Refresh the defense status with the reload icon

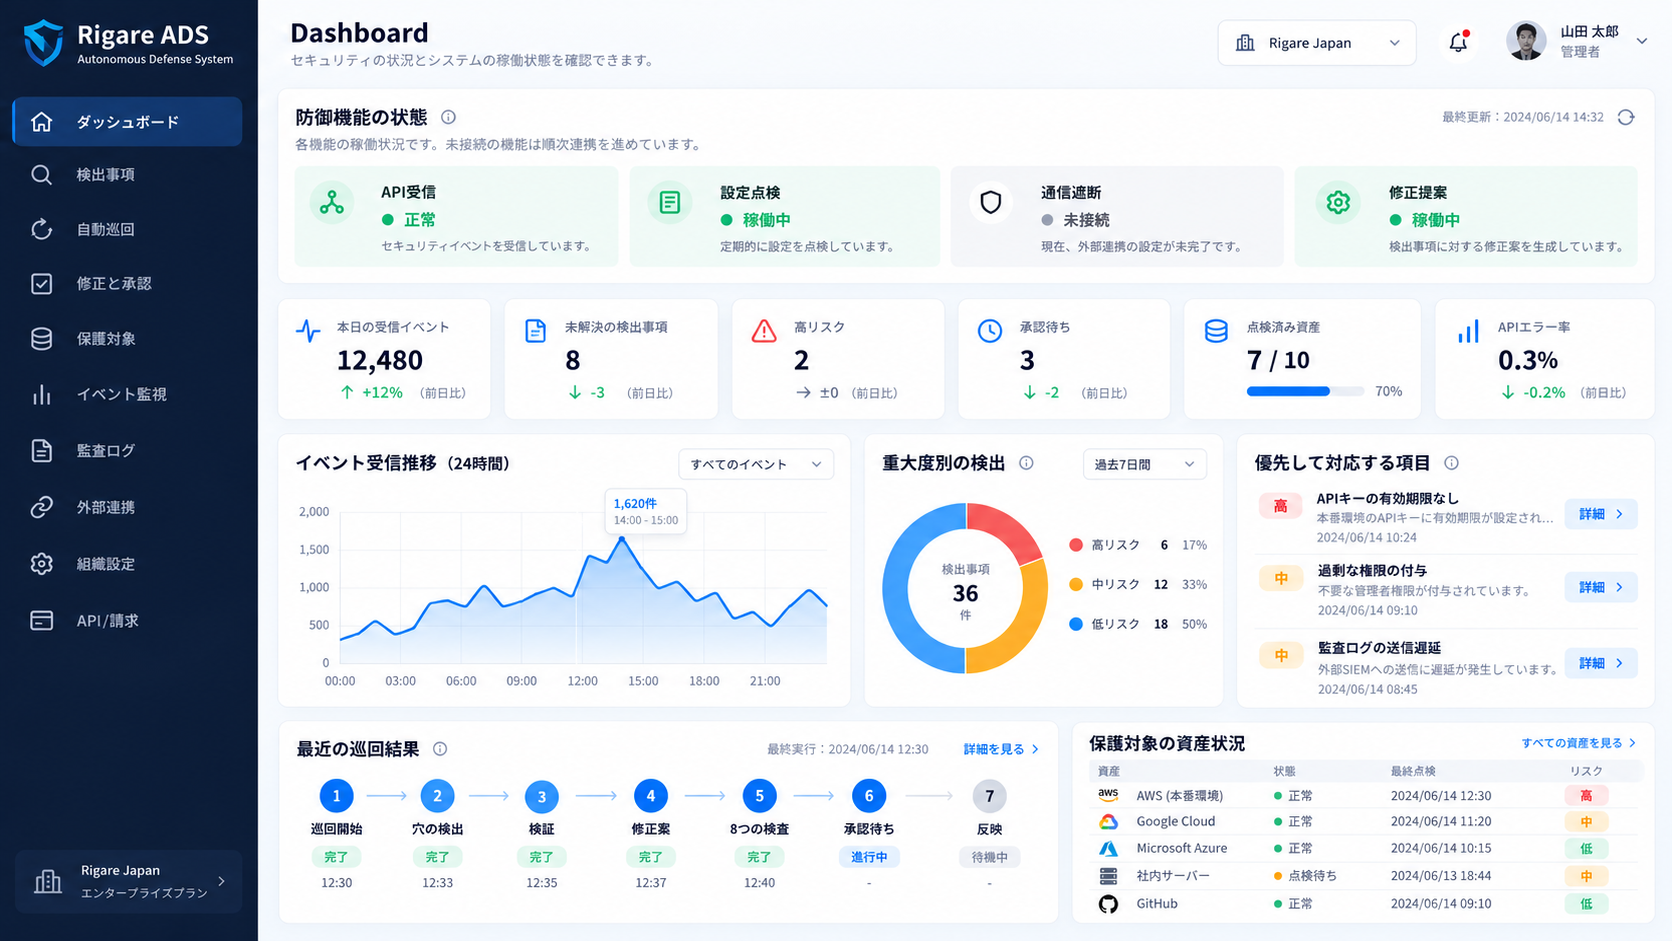pyautogui.click(x=1626, y=117)
